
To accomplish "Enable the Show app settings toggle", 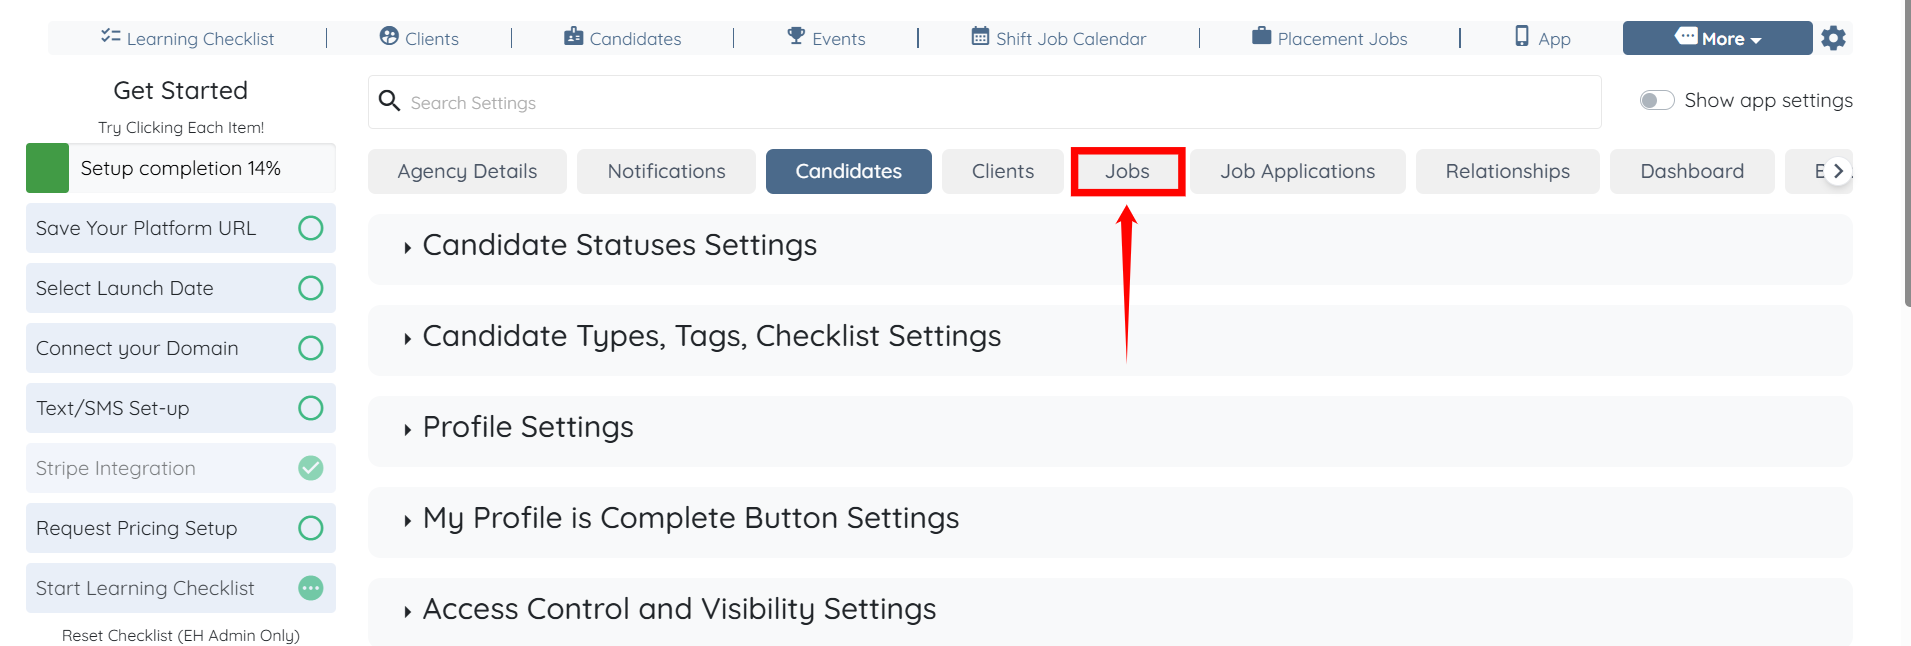I will [x=1656, y=100].
